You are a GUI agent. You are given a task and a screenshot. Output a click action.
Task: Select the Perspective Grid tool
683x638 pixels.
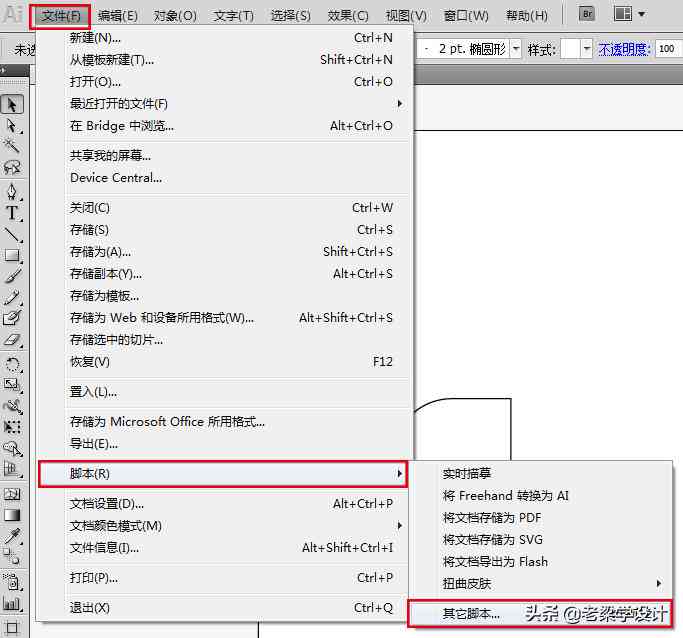[x=12, y=469]
